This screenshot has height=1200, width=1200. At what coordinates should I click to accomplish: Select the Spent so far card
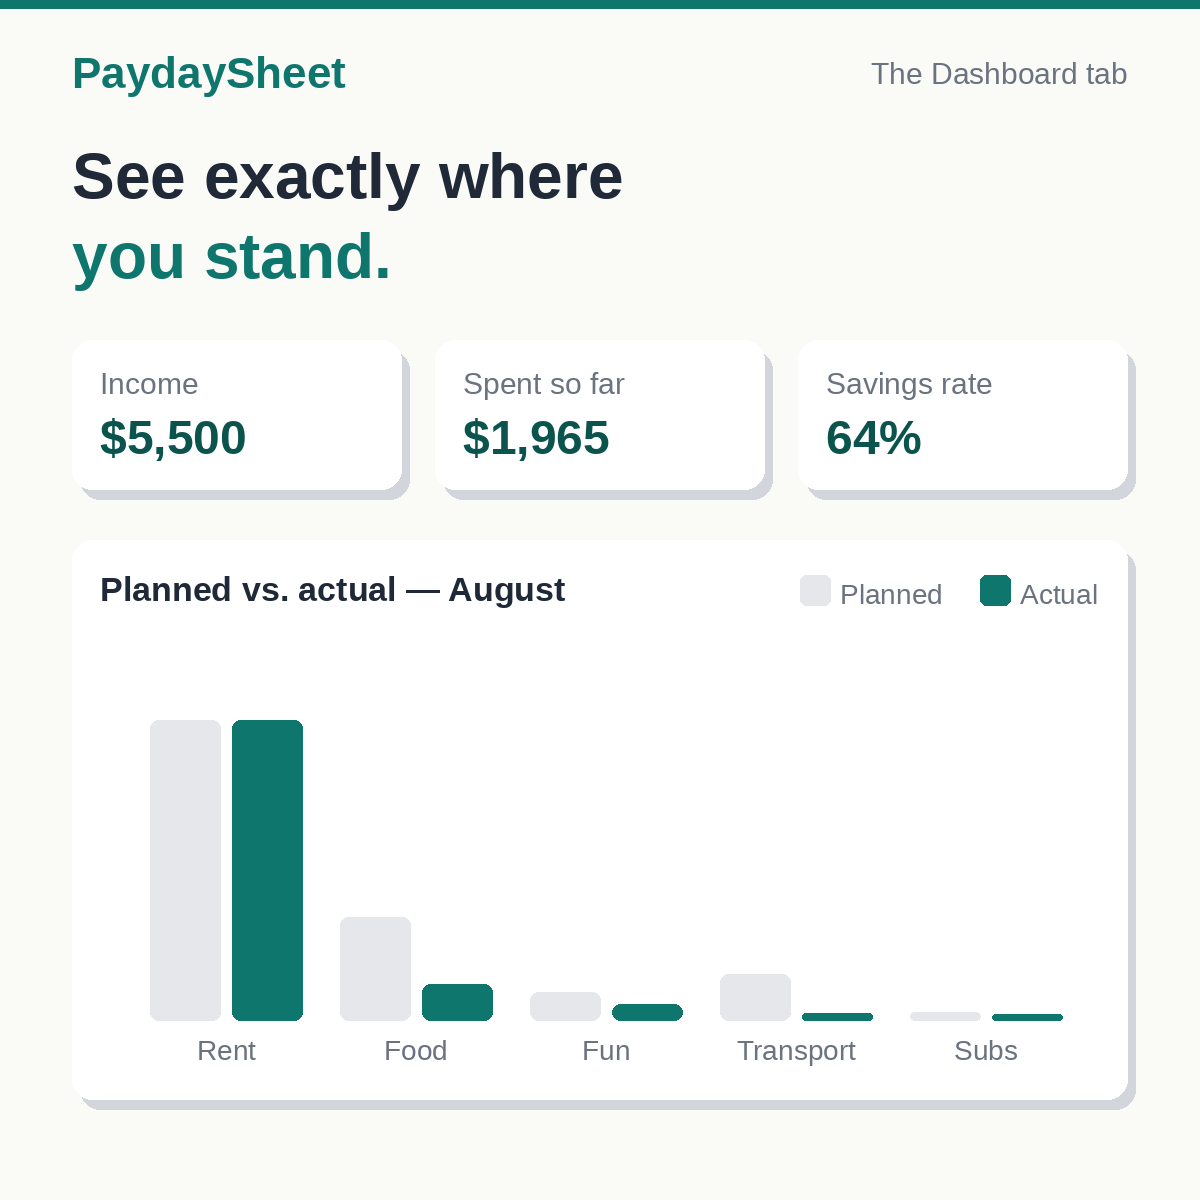click(600, 415)
